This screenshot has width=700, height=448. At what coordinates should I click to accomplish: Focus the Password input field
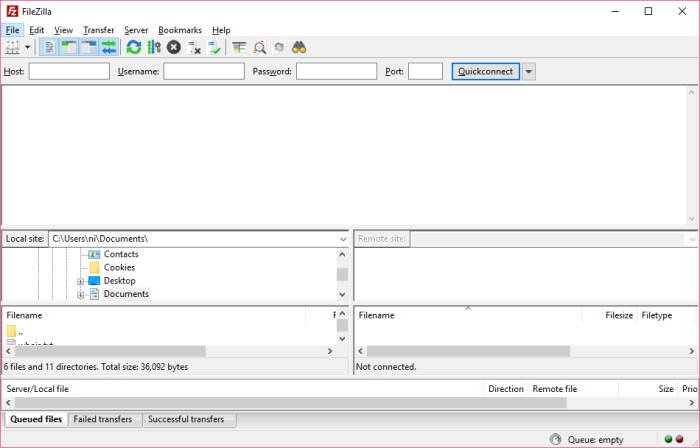point(337,71)
